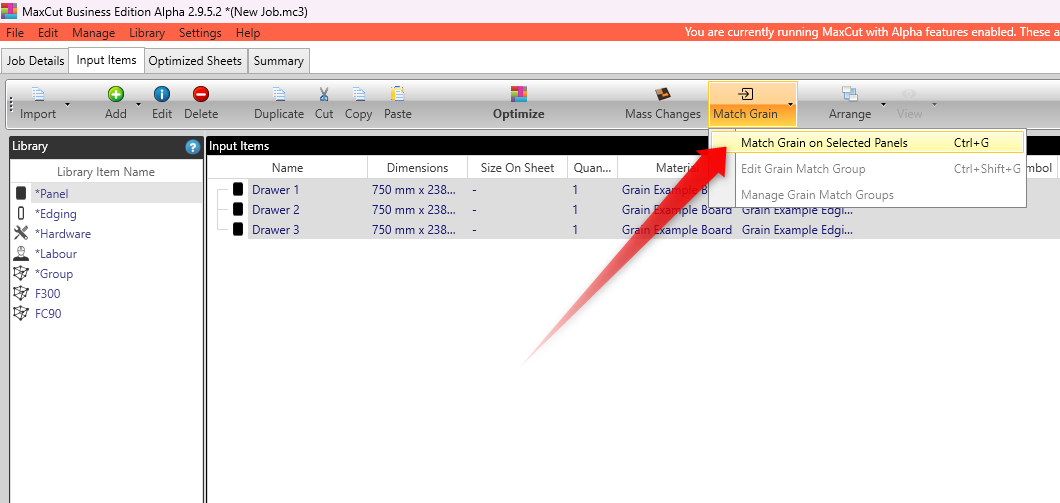Open the Settings menu
Viewport: 1060px width, 503px height.
(x=200, y=32)
